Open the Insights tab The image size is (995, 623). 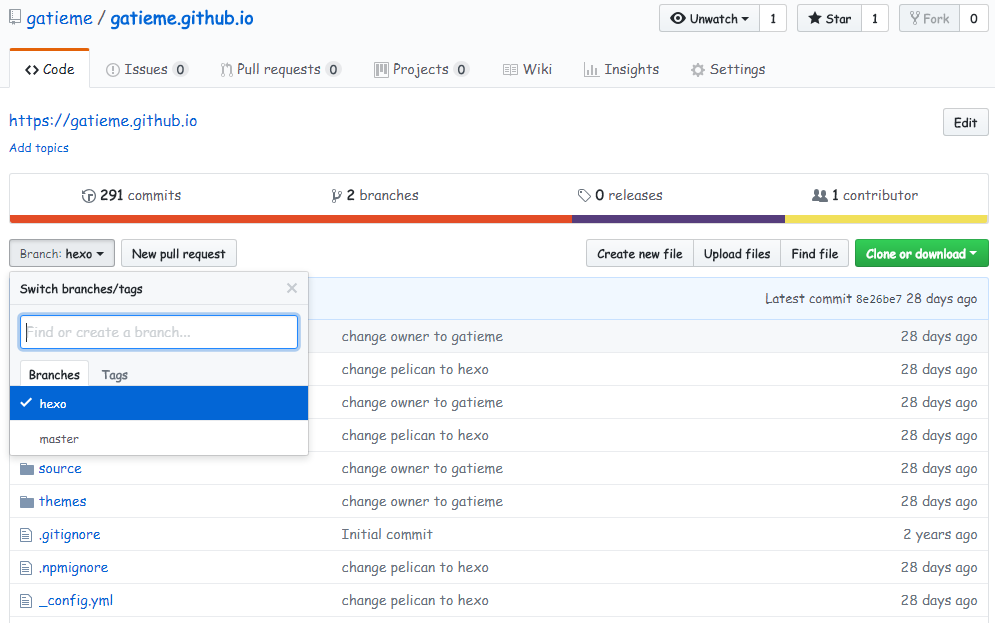point(621,69)
